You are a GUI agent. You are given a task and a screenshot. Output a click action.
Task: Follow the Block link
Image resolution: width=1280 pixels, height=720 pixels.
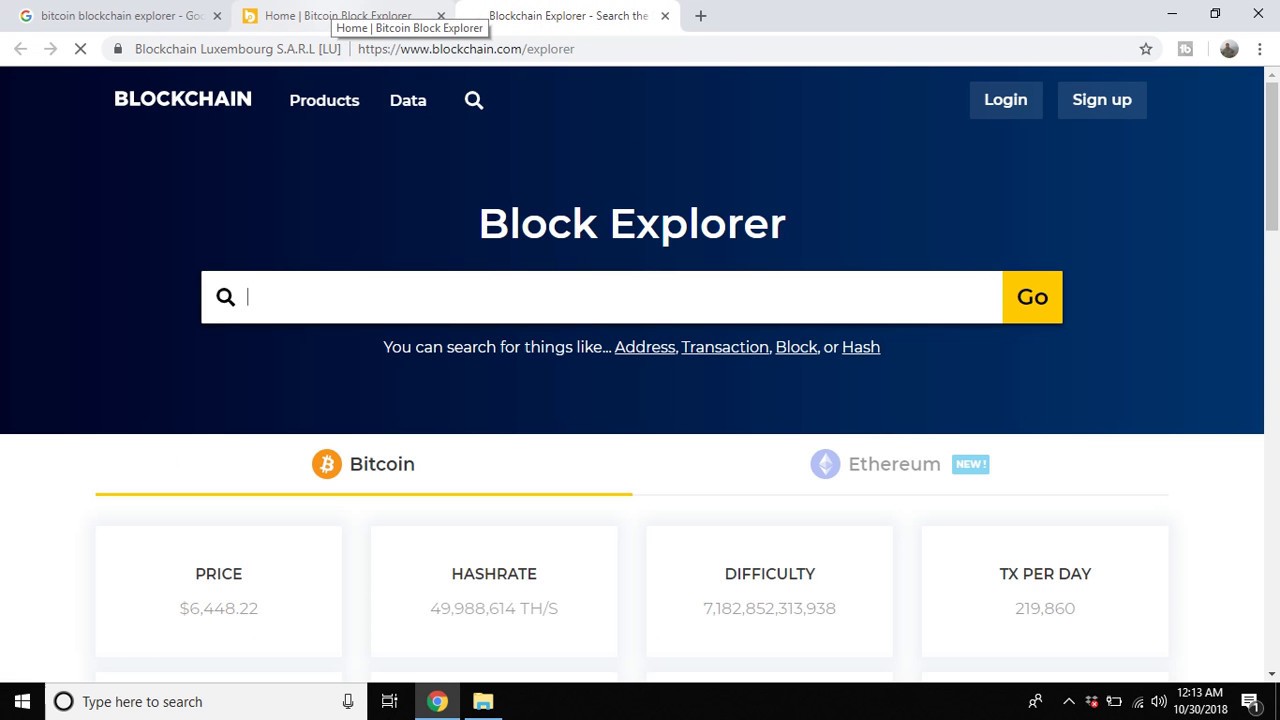point(796,347)
